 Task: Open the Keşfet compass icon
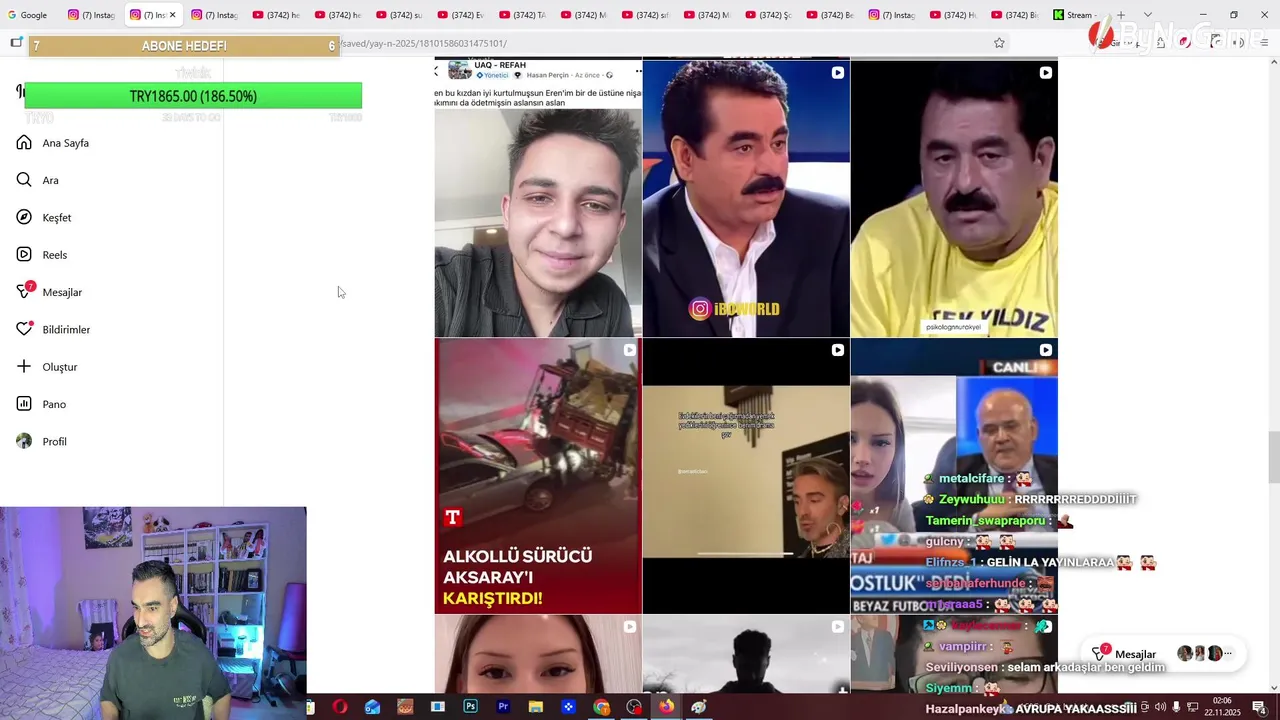tap(24, 217)
